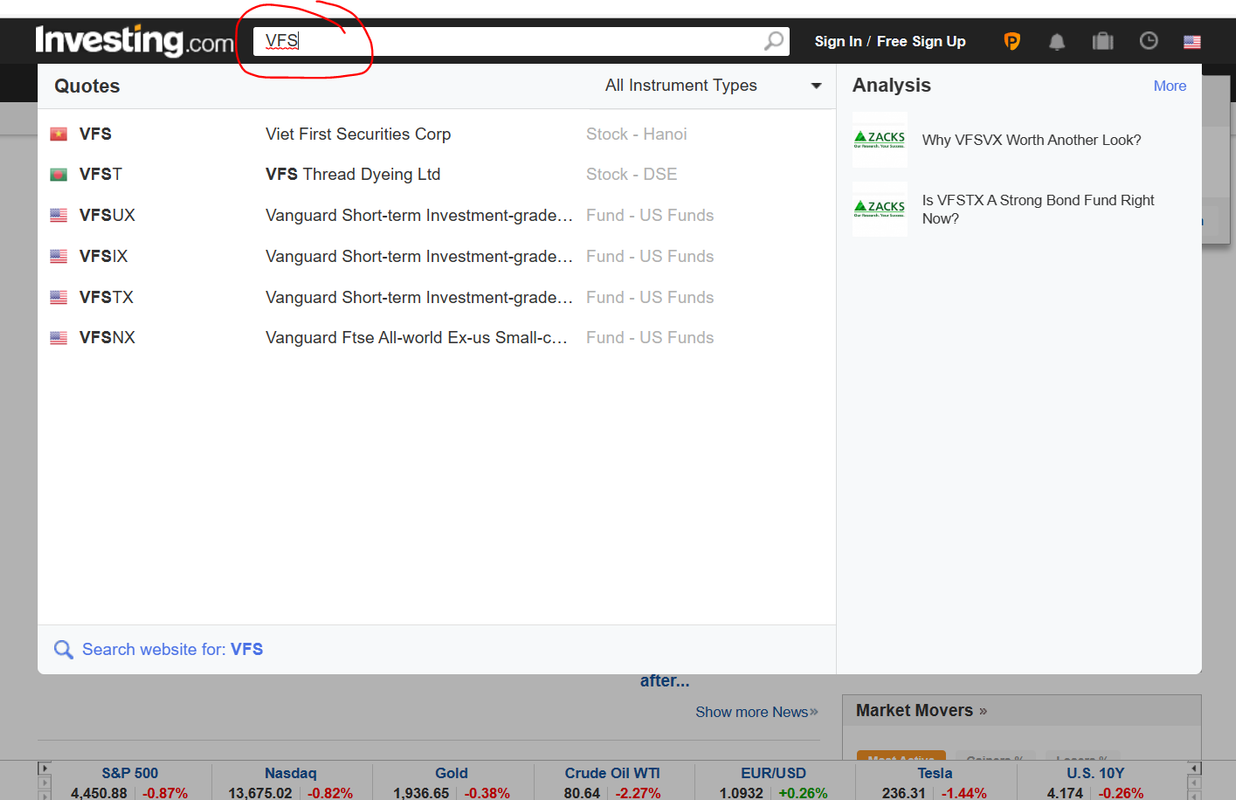Click the Zacks logo for VFSTX article
The height and width of the screenshot is (800, 1236).
[x=880, y=209]
